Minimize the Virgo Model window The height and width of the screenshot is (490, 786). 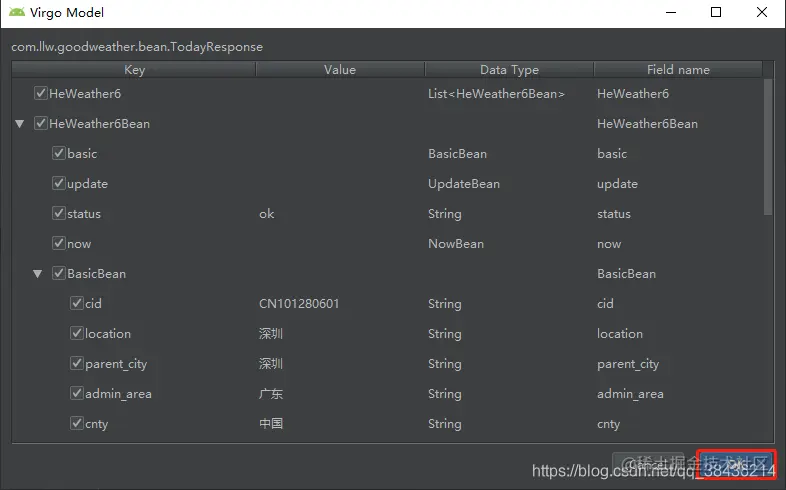[x=671, y=13]
